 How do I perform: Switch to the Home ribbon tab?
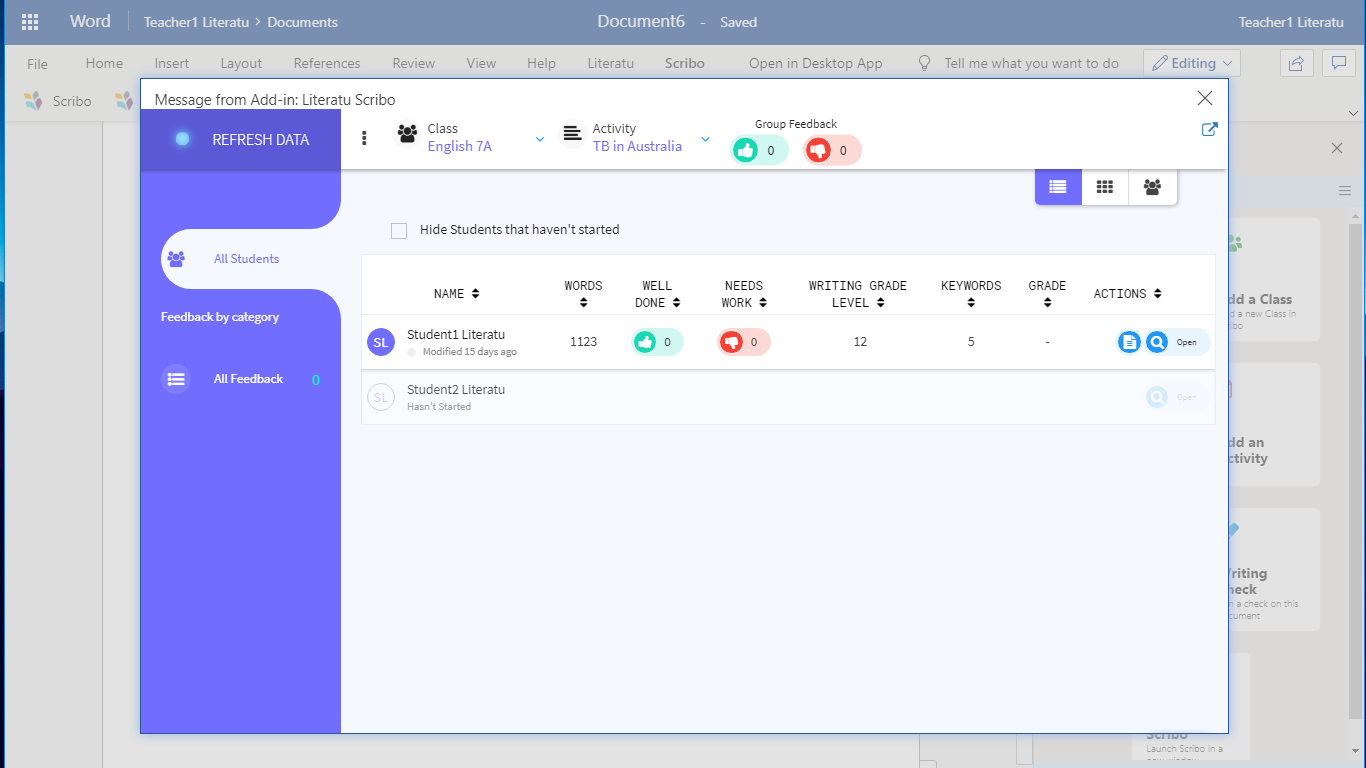(104, 63)
